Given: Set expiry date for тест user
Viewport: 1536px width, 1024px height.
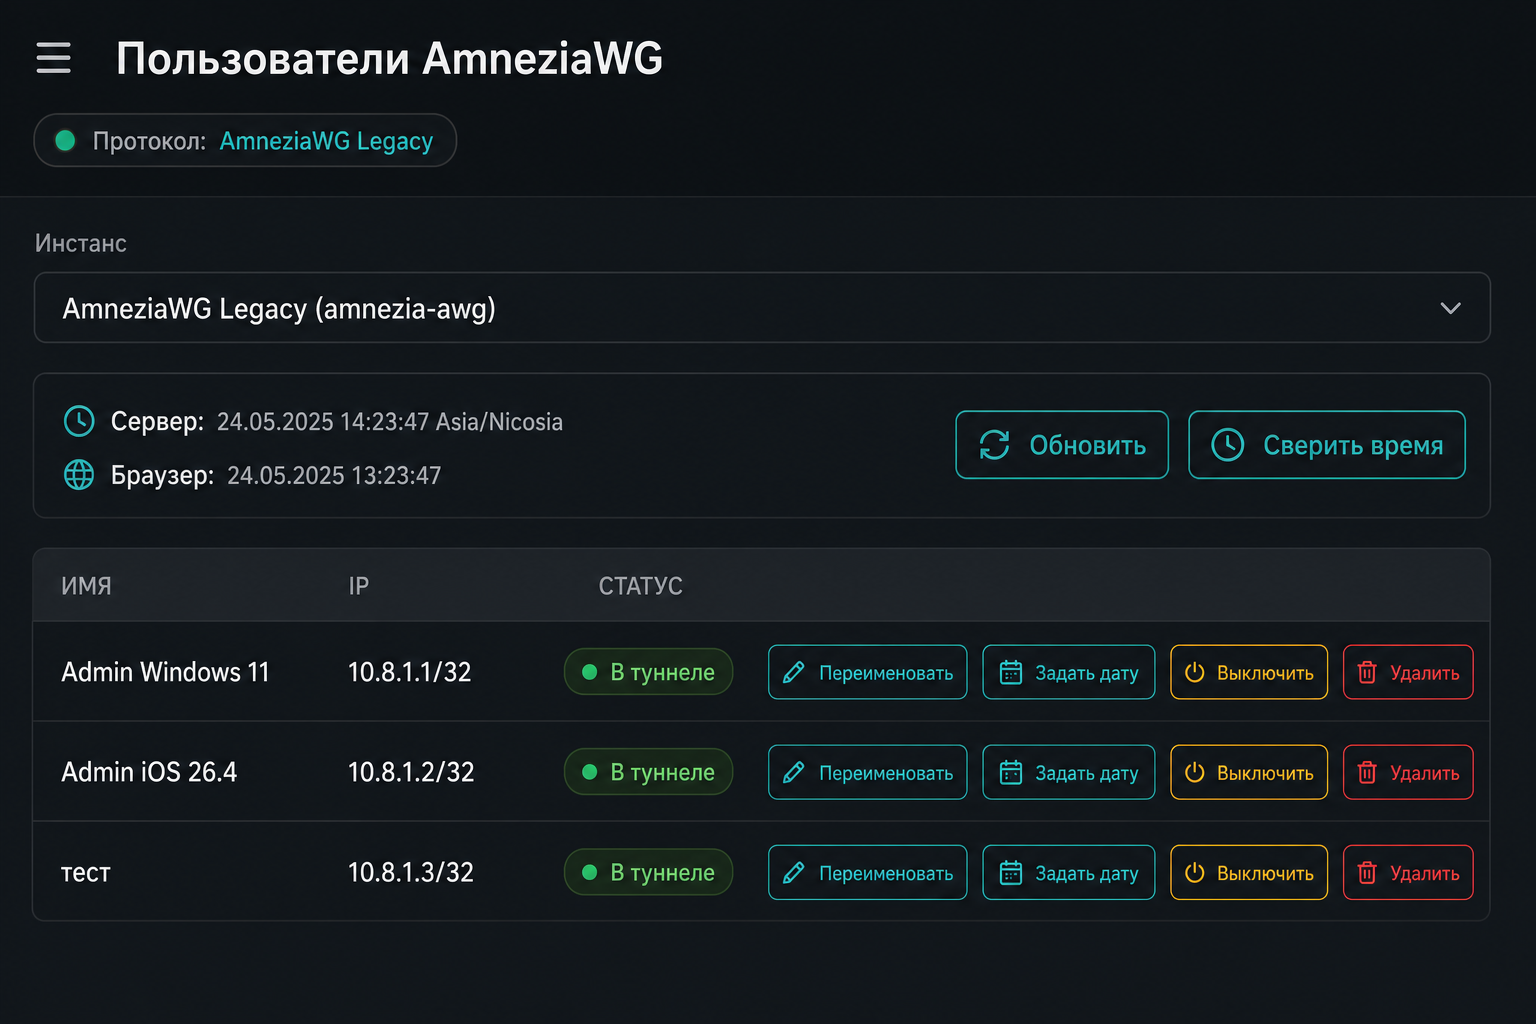Looking at the screenshot, I should click(x=1069, y=872).
